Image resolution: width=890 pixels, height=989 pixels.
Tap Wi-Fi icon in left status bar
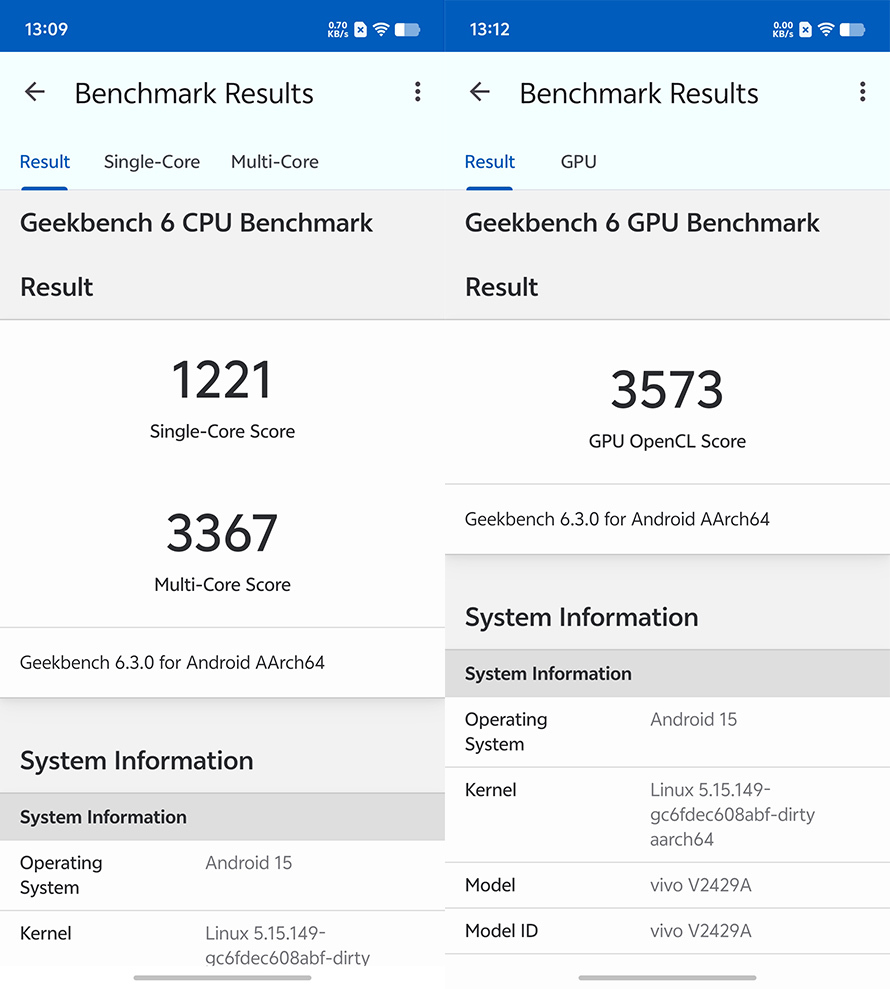click(x=381, y=29)
